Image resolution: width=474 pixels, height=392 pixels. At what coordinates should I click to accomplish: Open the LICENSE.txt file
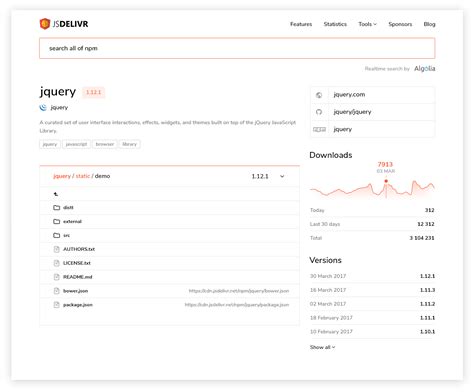[x=77, y=263]
